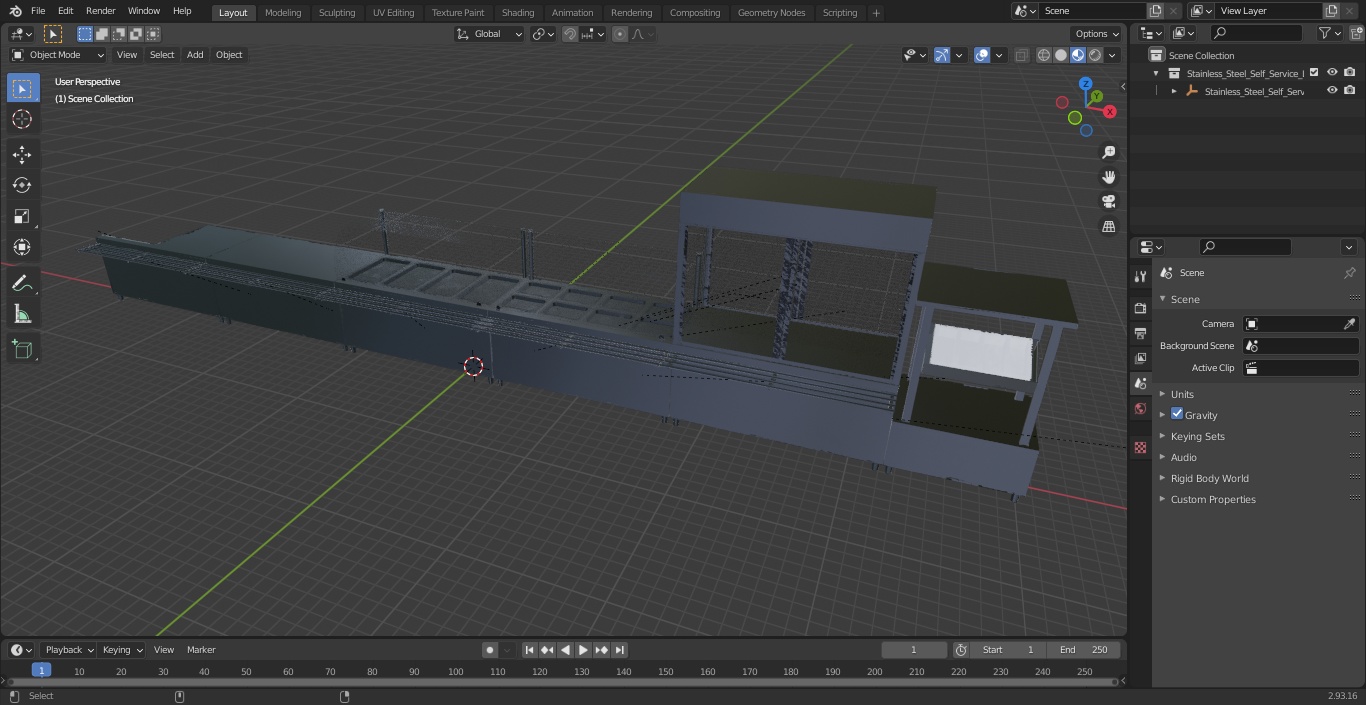Expand Stainless_Steel_Self_Serv object tree row
Viewport: 1366px width, 705px height.
coord(1174,91)
